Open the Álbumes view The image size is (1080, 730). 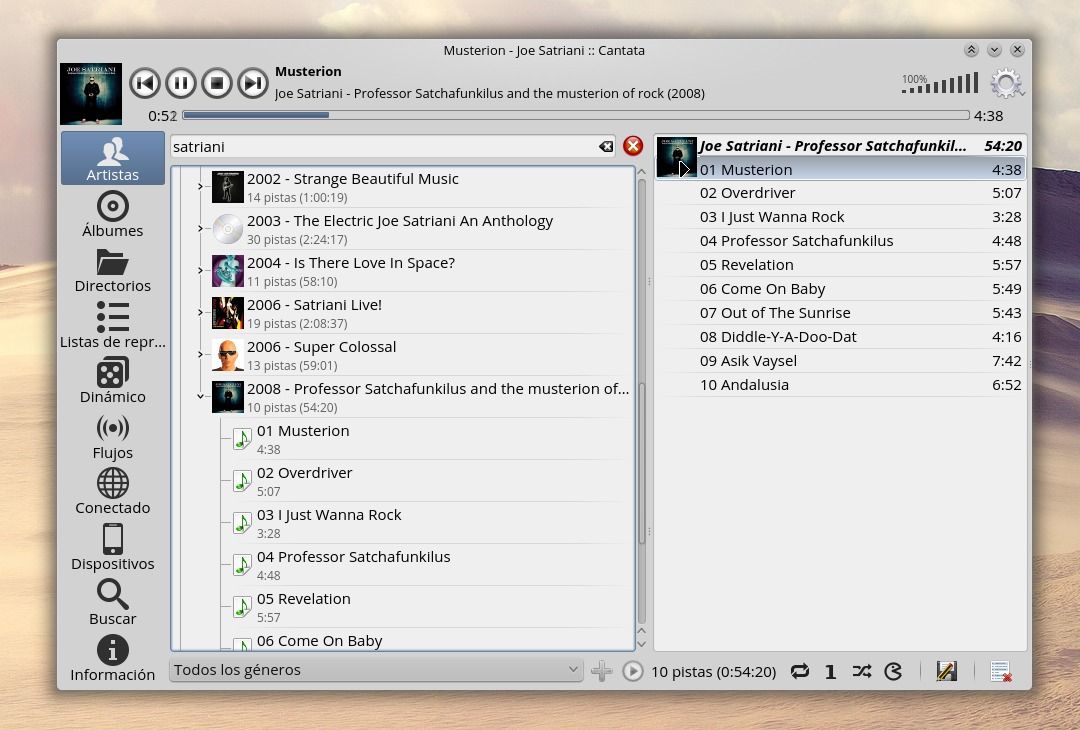point(112,214)
